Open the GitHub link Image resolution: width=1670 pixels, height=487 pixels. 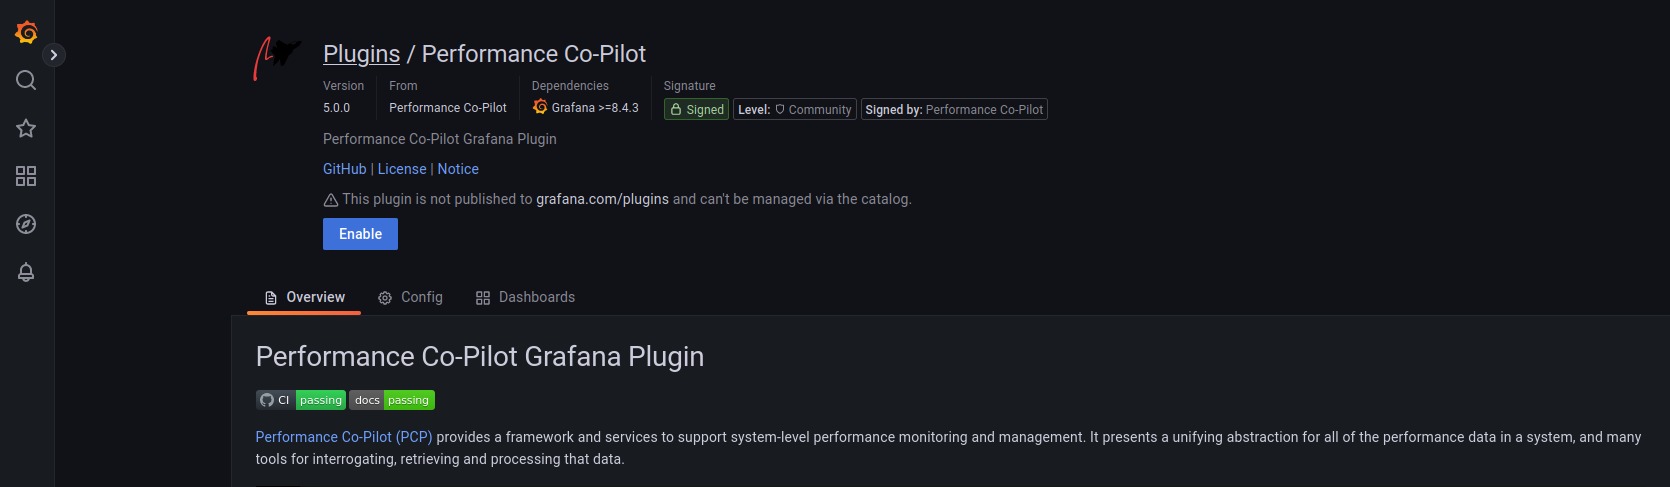(x=344, y=169)
